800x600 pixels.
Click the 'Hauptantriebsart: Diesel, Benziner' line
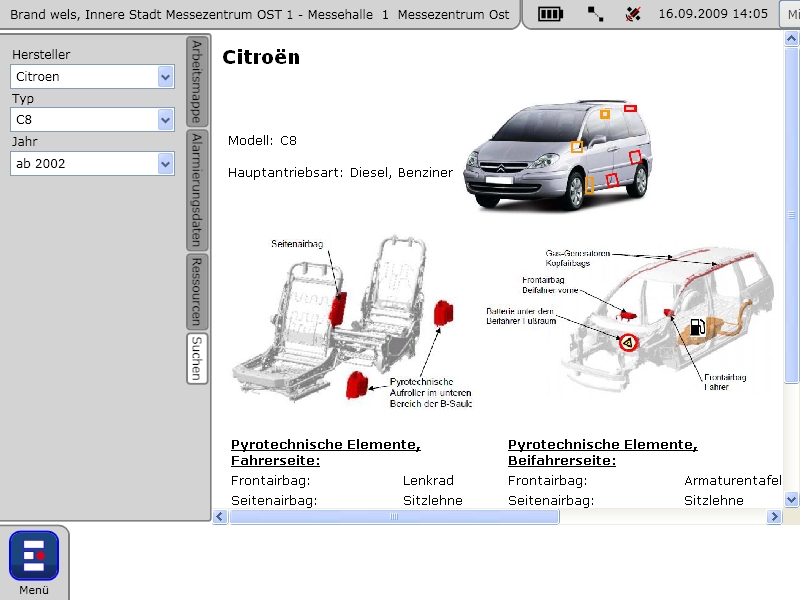(x=340, y=173)
